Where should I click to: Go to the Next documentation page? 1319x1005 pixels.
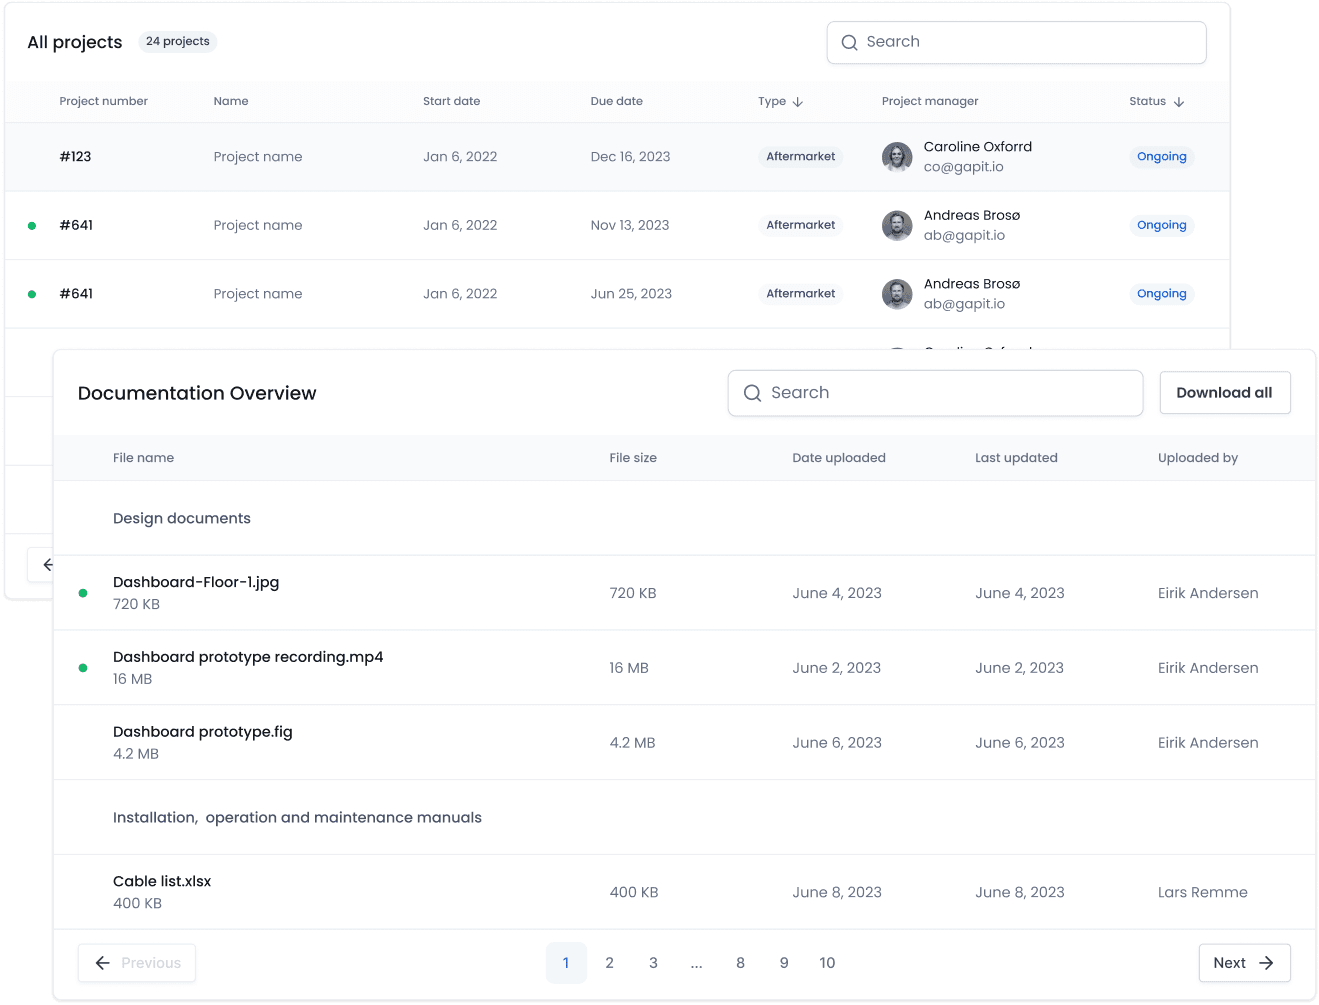coord(1245,963)
